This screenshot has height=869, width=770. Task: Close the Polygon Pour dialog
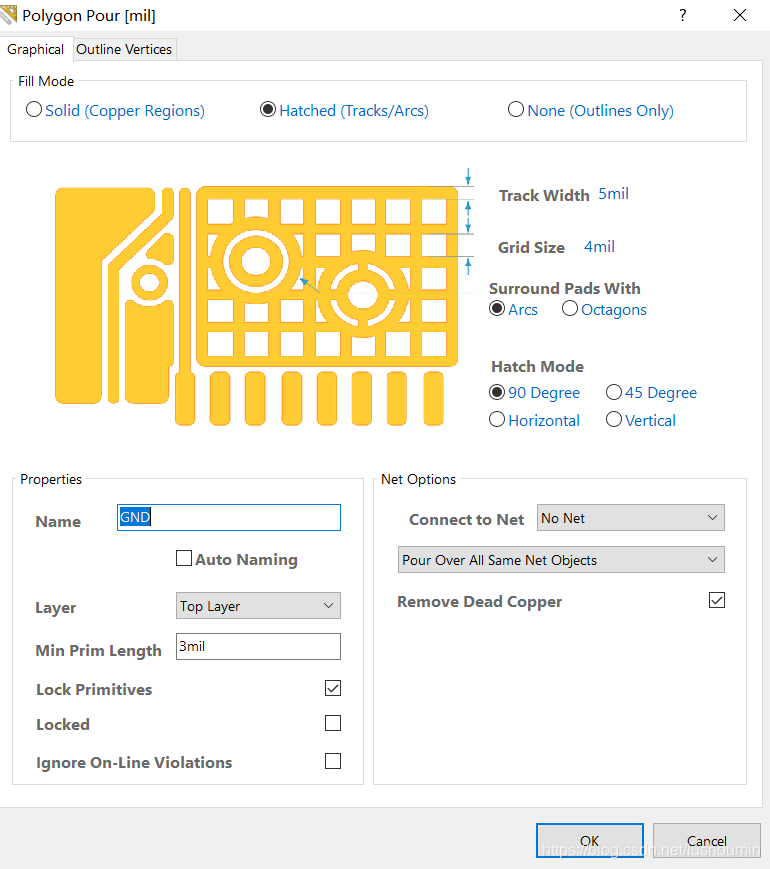click(x=740, y=15)
